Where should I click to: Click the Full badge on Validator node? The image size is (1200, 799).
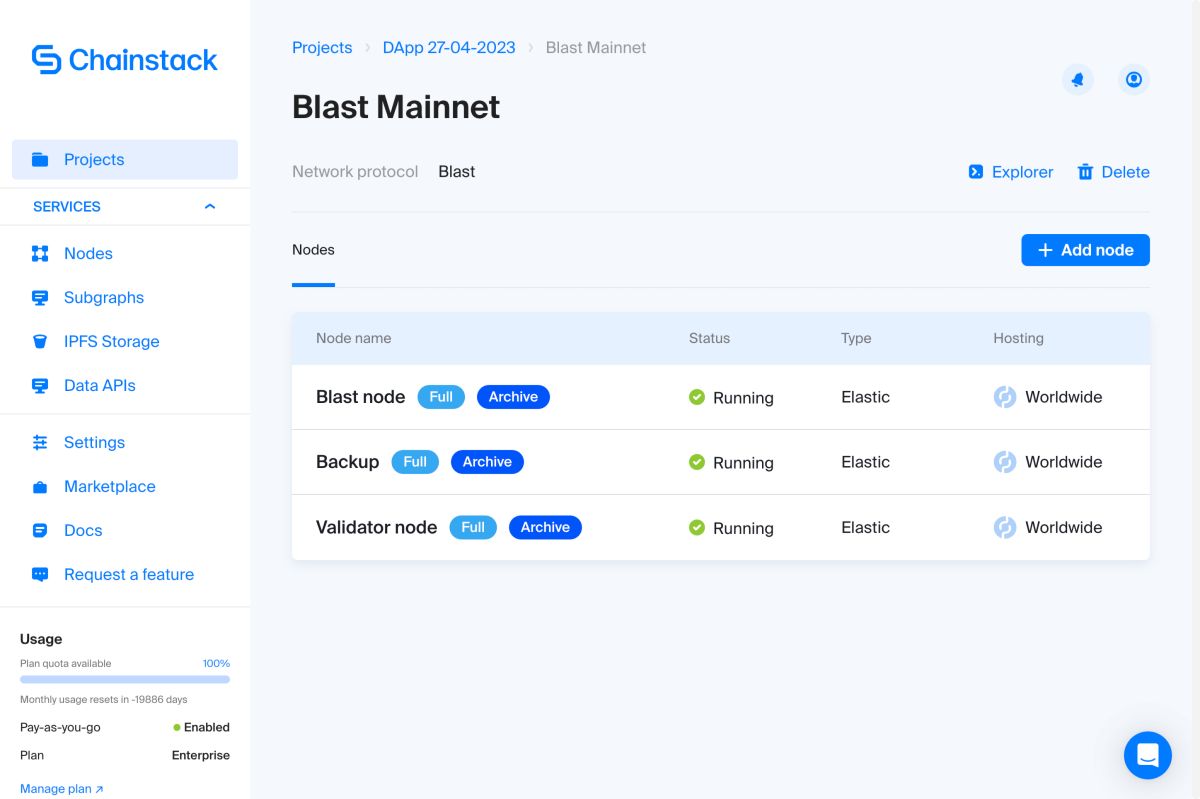[473, 527]
